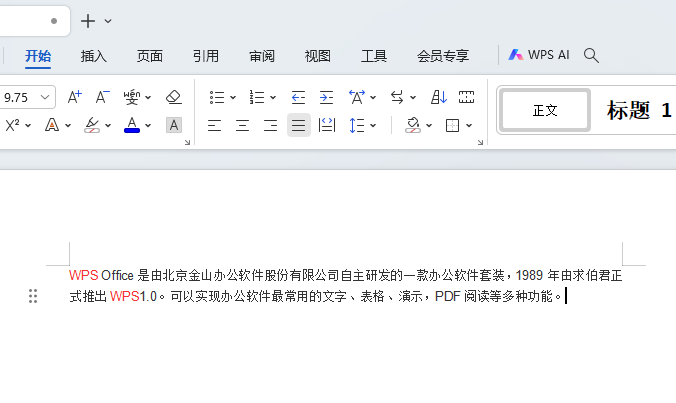Viewport: 676px width, 403px height.
Task: Toggle character shading A button
Action: point(174,125)
